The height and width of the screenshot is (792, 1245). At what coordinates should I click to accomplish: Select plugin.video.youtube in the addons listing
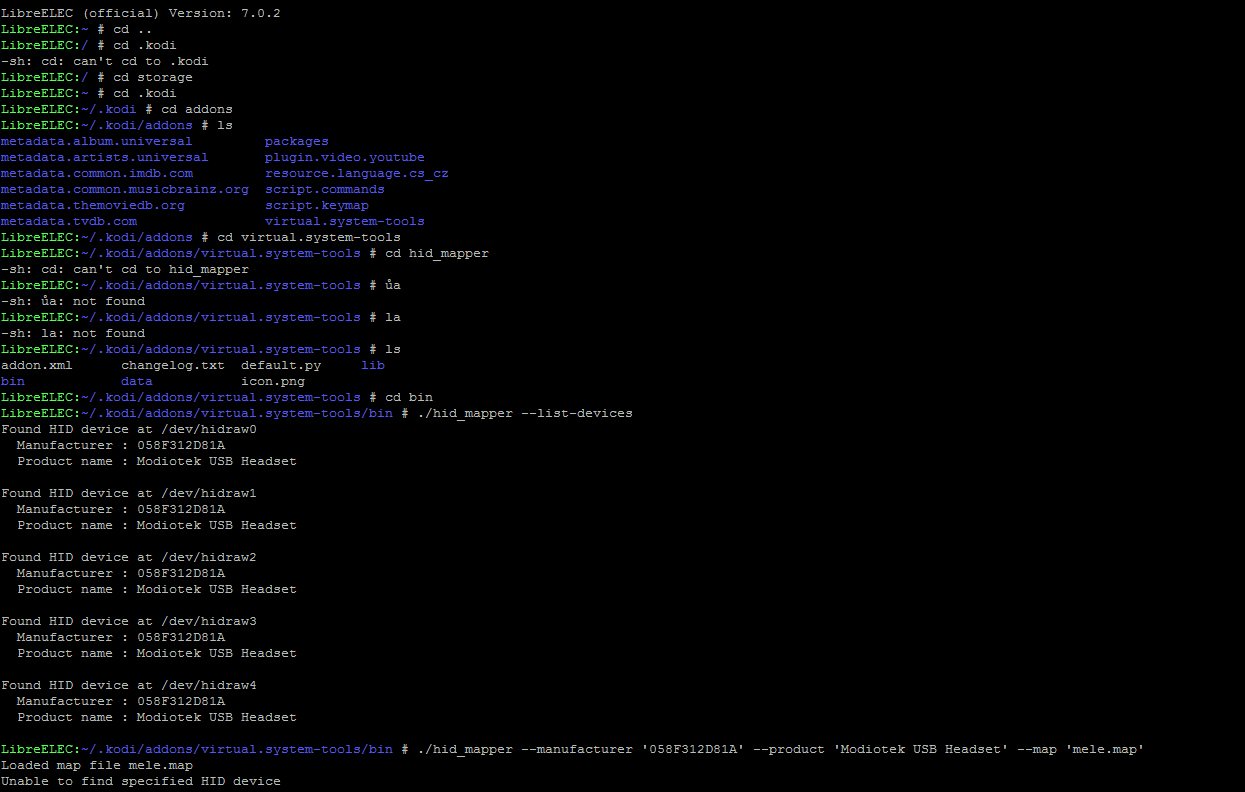[344, 157]
